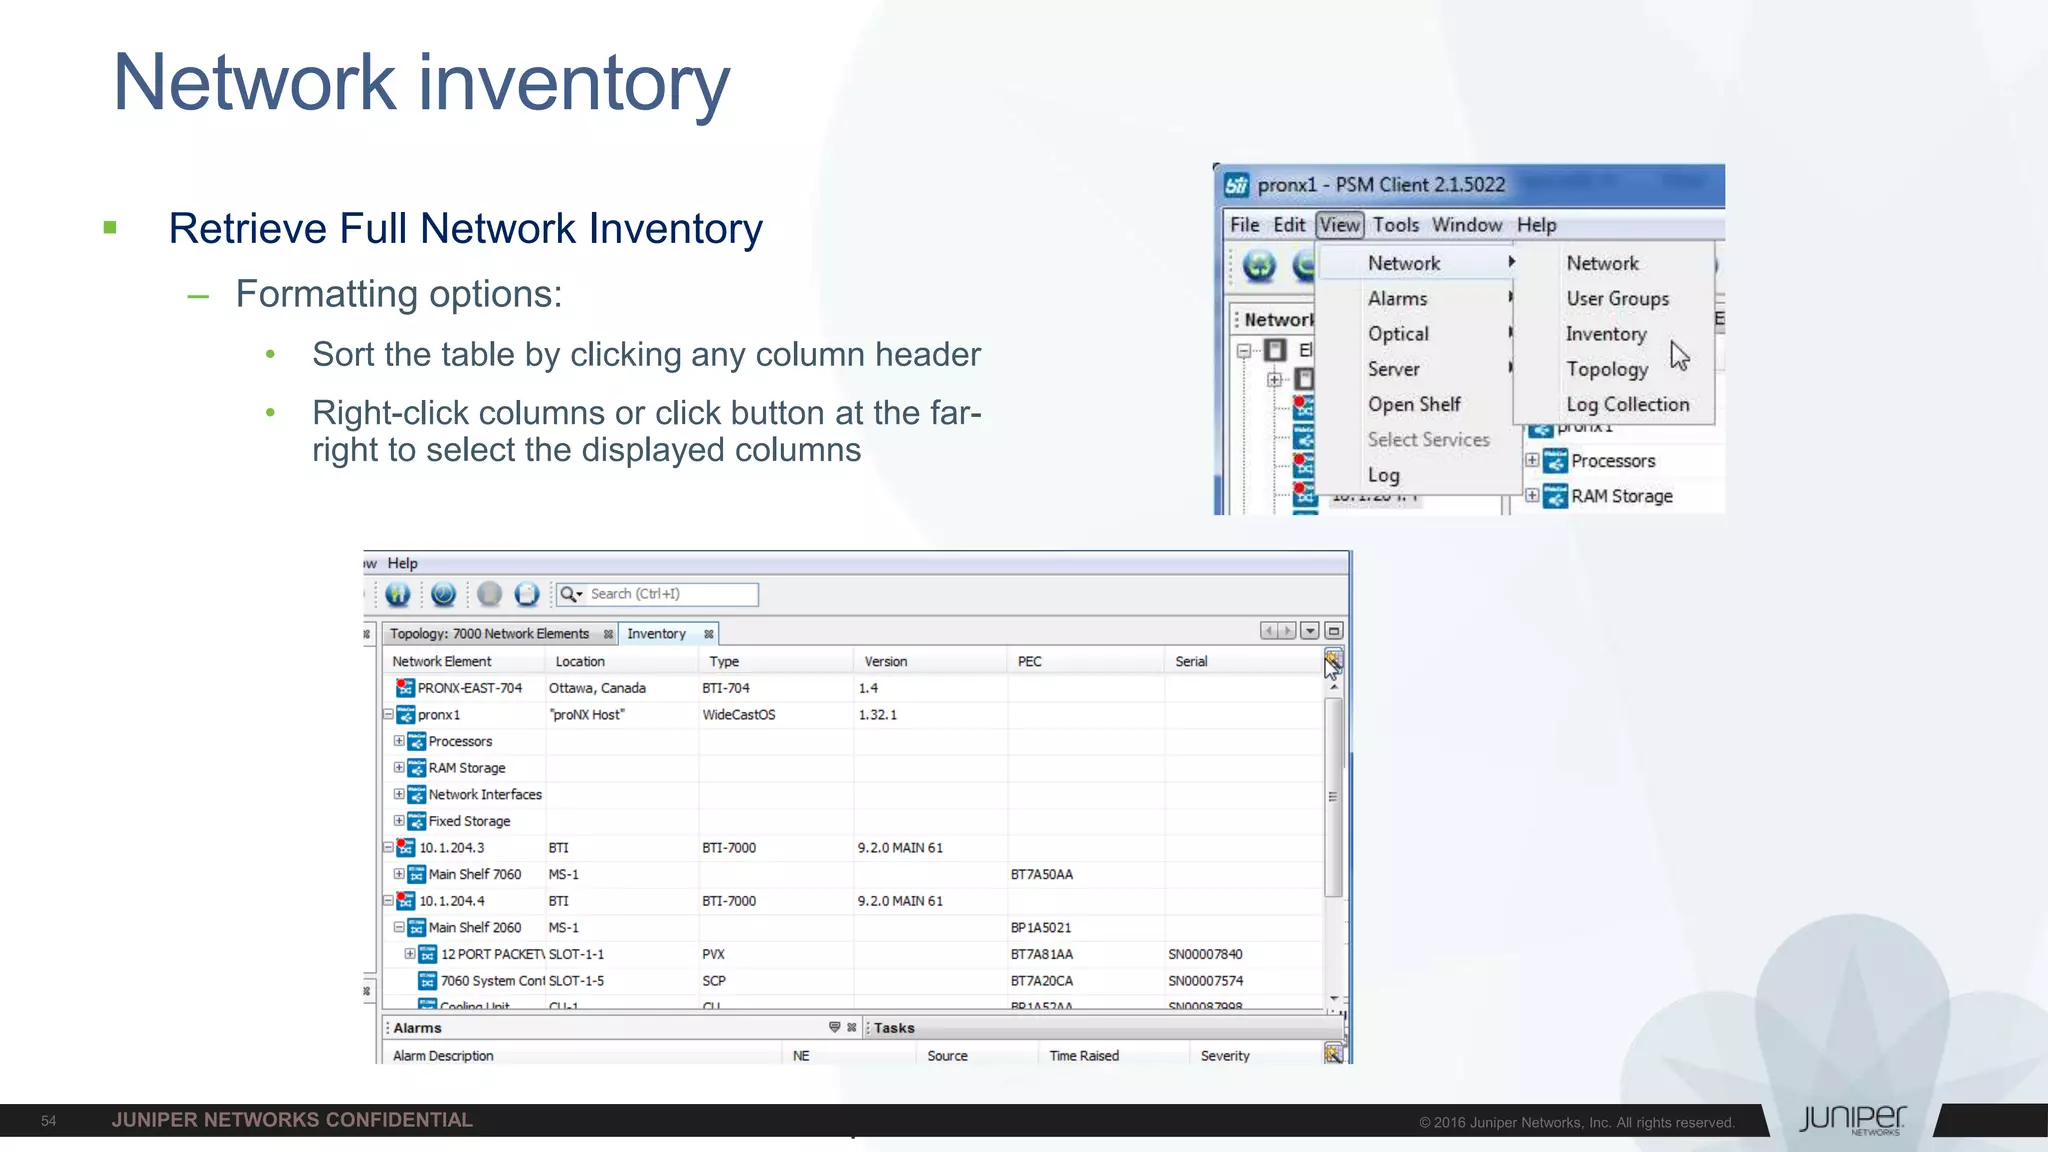Choose Topology from the Network submenu
Screen dimensions: 2048x1152
pyautogui.click(x=1607, y=369)
